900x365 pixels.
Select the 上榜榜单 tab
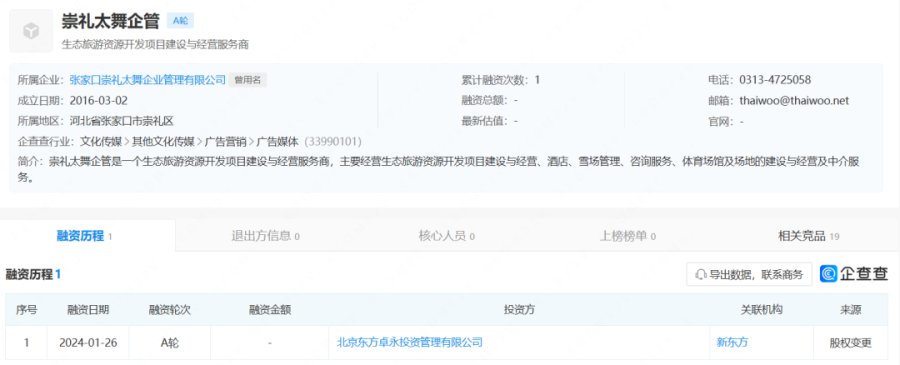[627, 236]
